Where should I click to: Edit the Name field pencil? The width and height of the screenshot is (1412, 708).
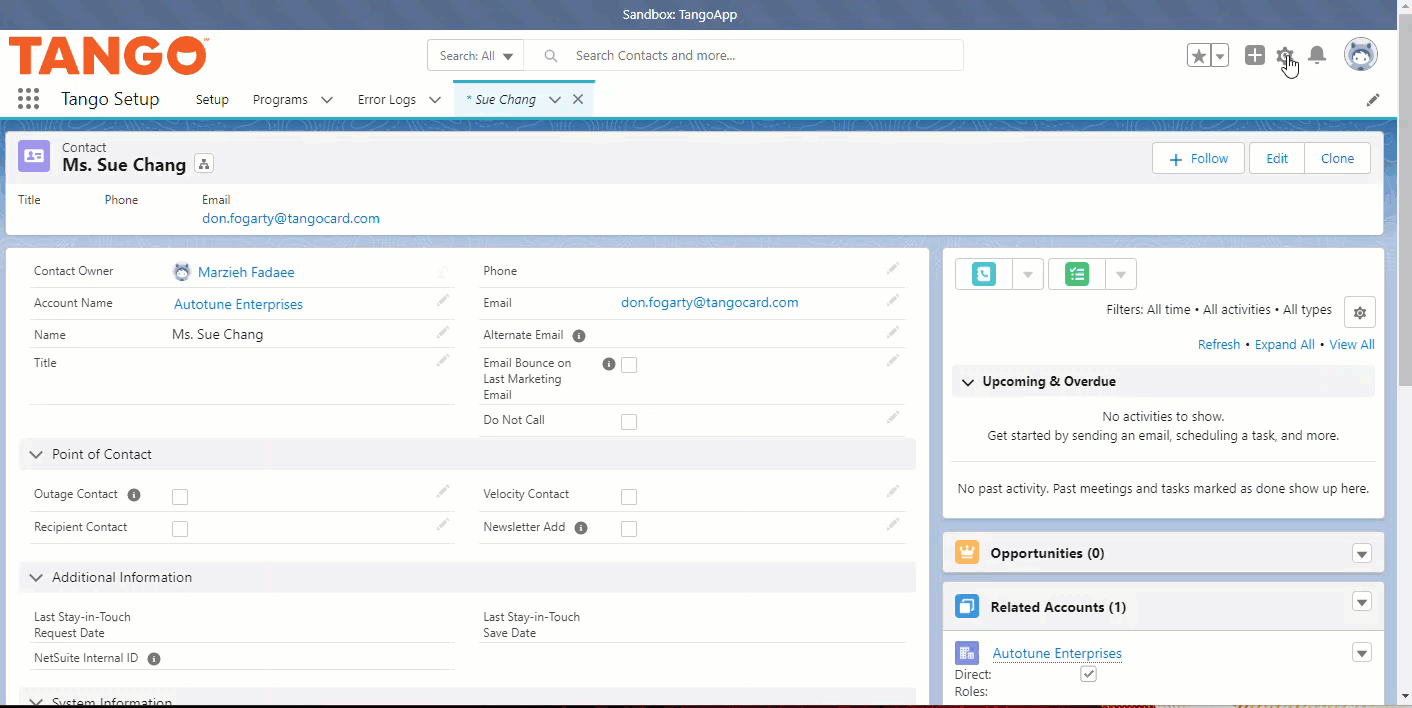tap(443, 332)
